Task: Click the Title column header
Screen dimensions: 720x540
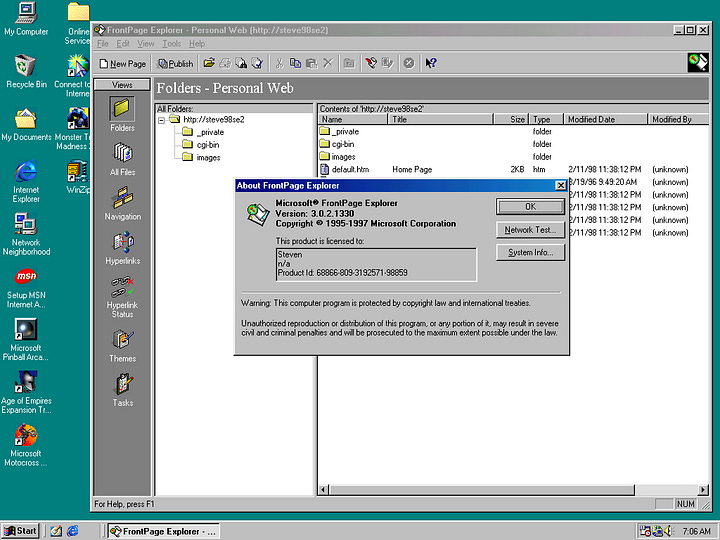Action: point(440,119)
